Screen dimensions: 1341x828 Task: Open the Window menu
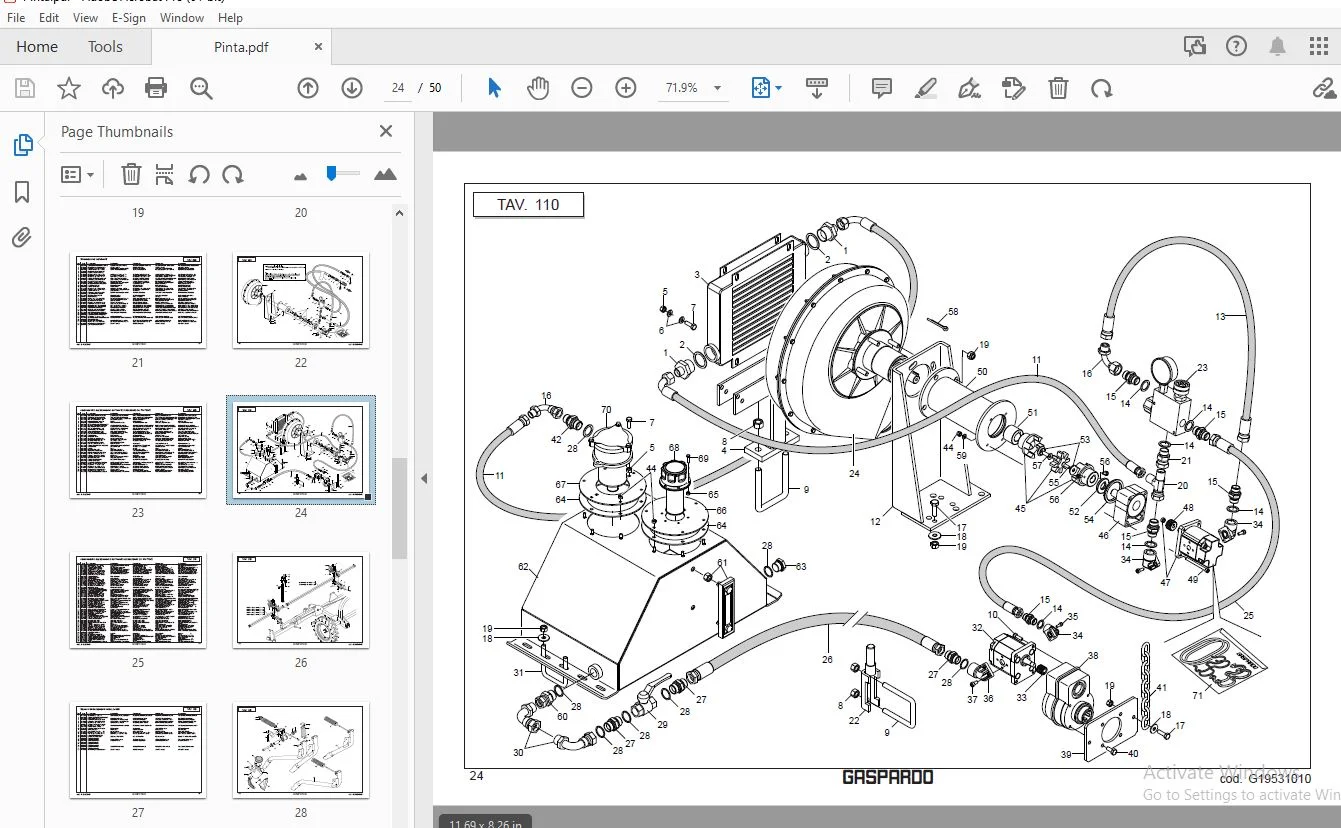[182, 17]
